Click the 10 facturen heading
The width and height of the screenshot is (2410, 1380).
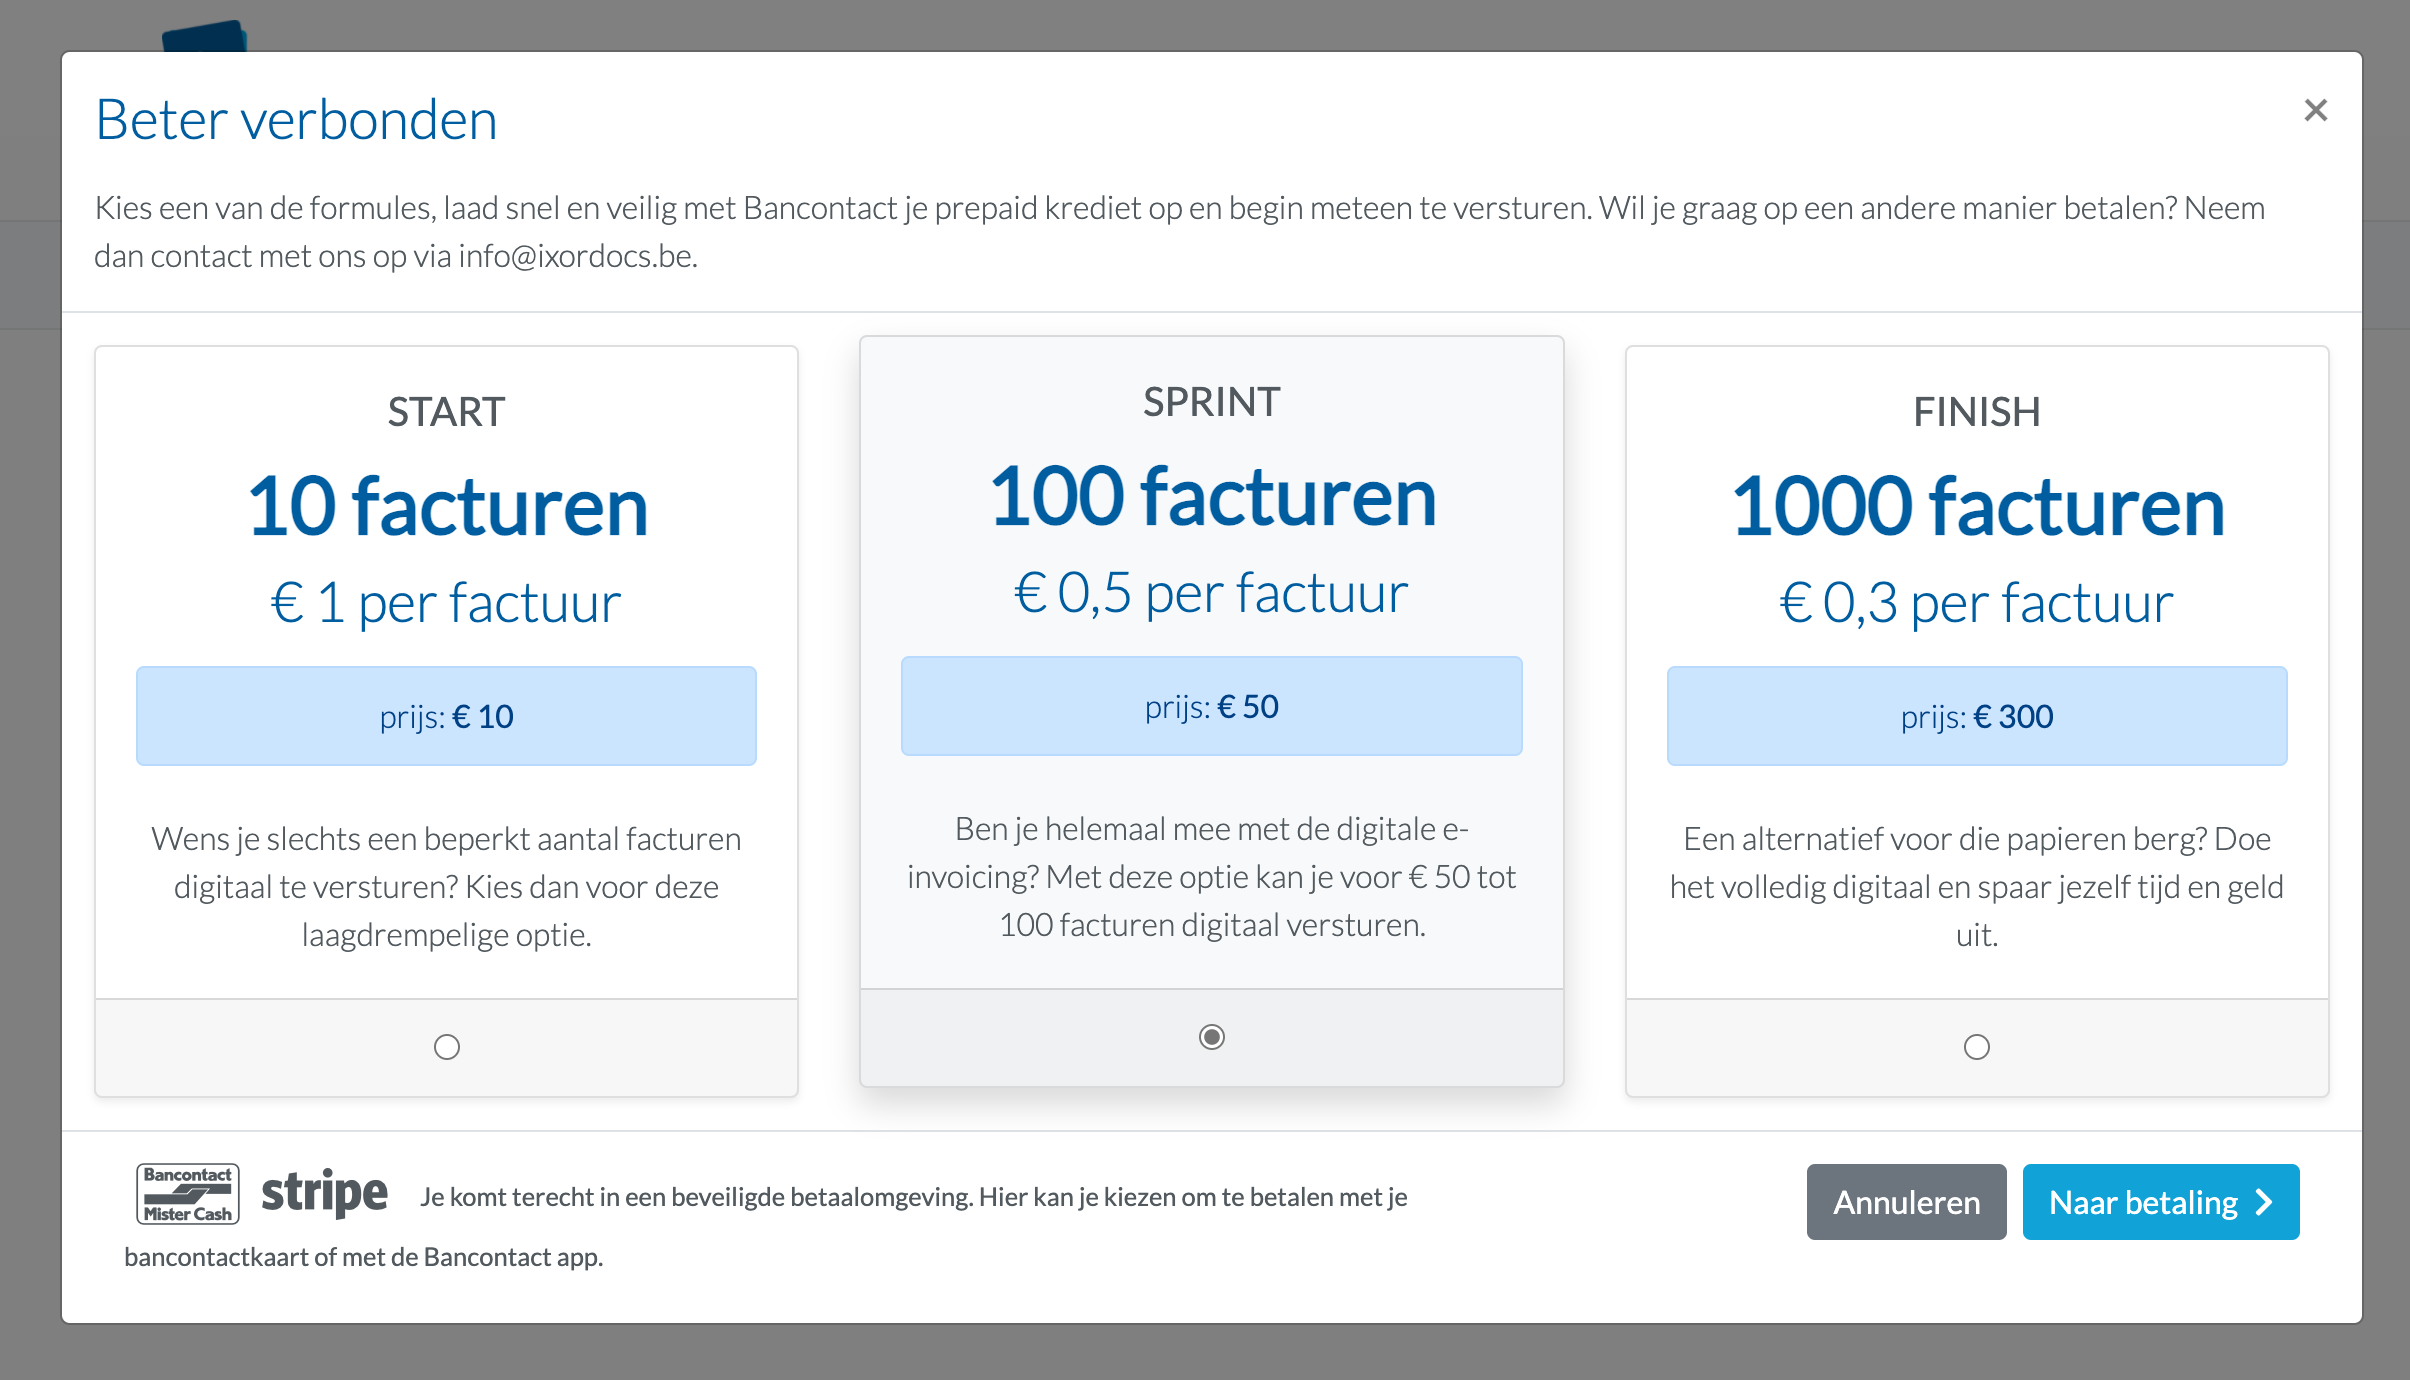(x=447, y=506)
